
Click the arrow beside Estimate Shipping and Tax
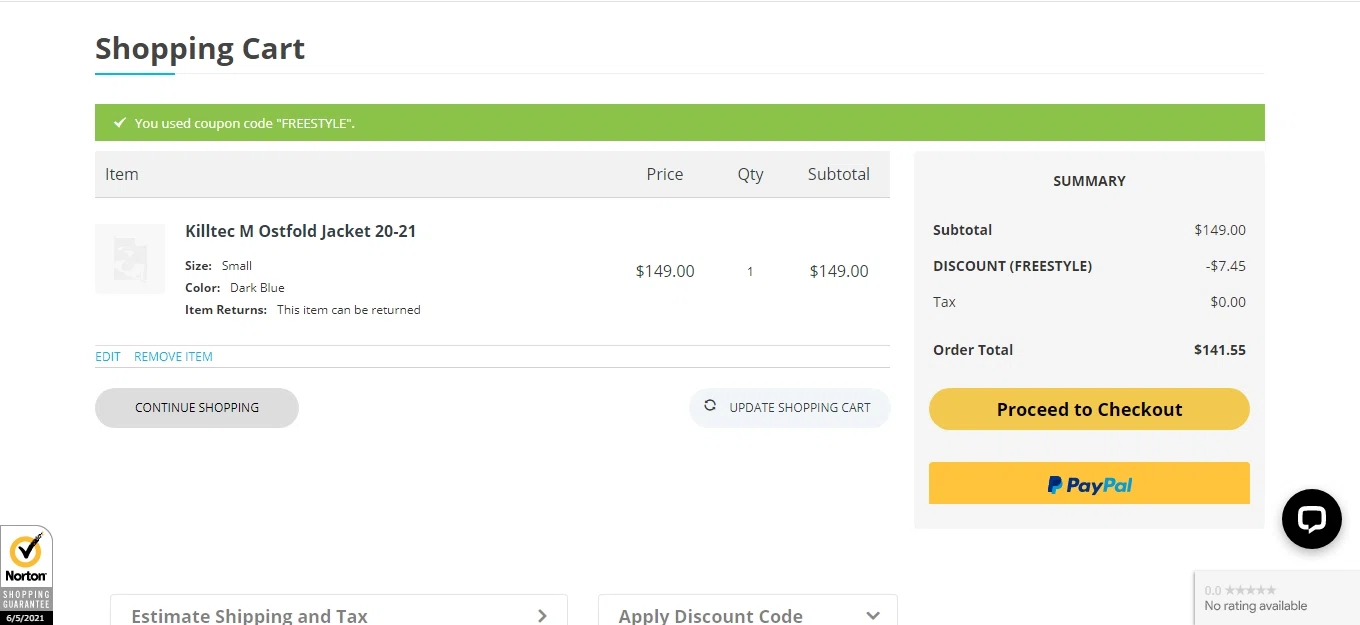pyautogui.click(x=542, y=616)
